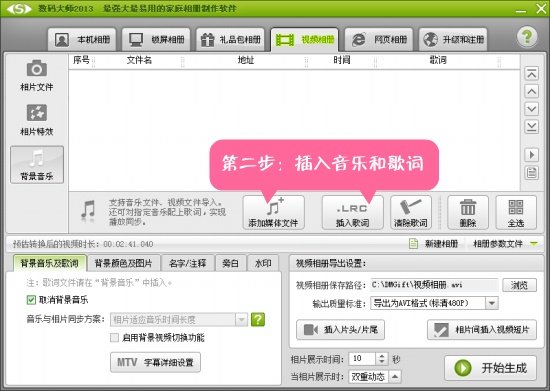Click 插入片头/片尾 button
Screen dimensions: 550x391
pyautogui.click(x=340, y=330)
